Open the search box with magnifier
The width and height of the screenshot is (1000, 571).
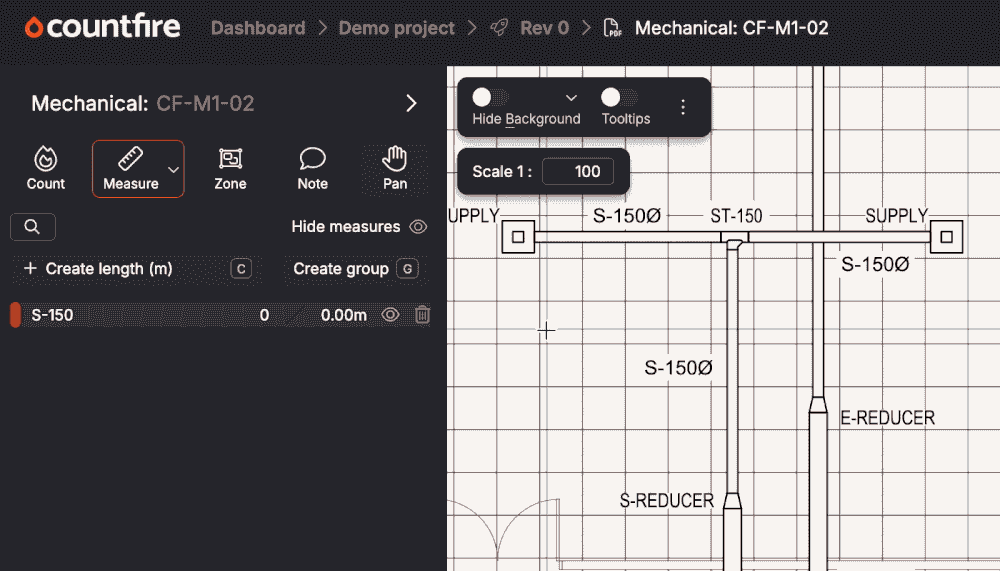(33, 226)
